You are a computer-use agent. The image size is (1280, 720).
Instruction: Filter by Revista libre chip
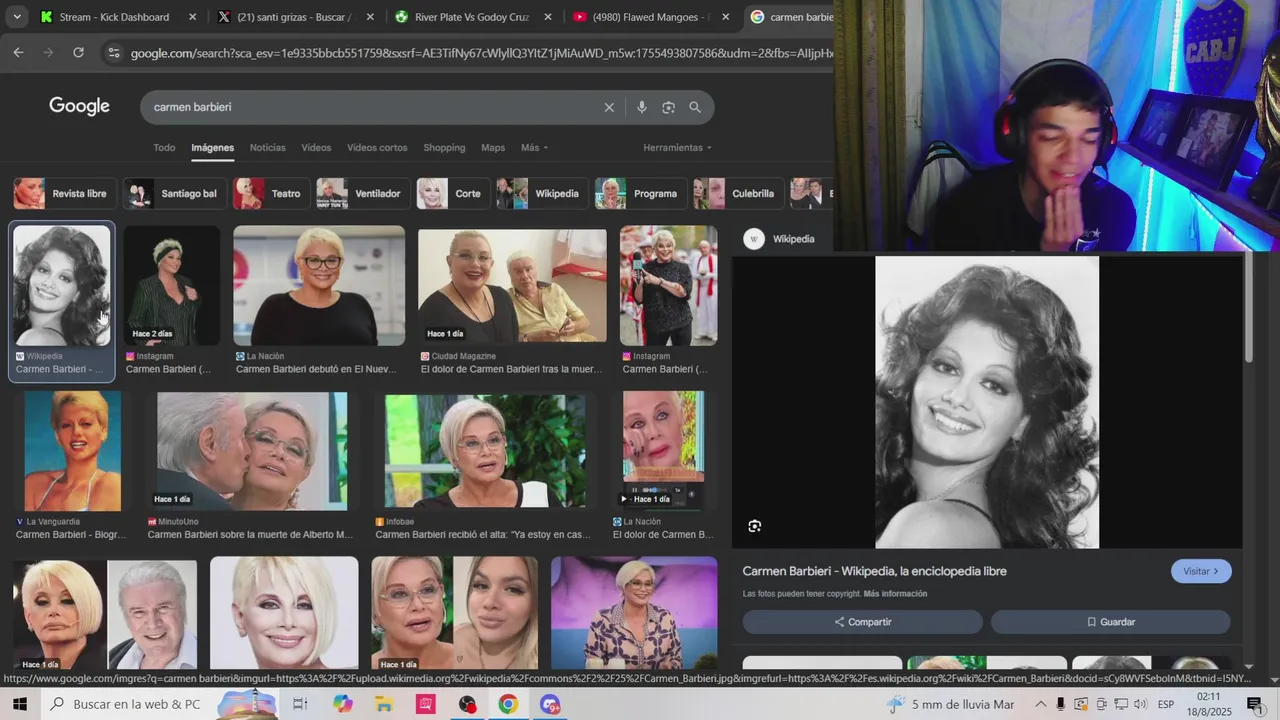(x=65, y=194)
